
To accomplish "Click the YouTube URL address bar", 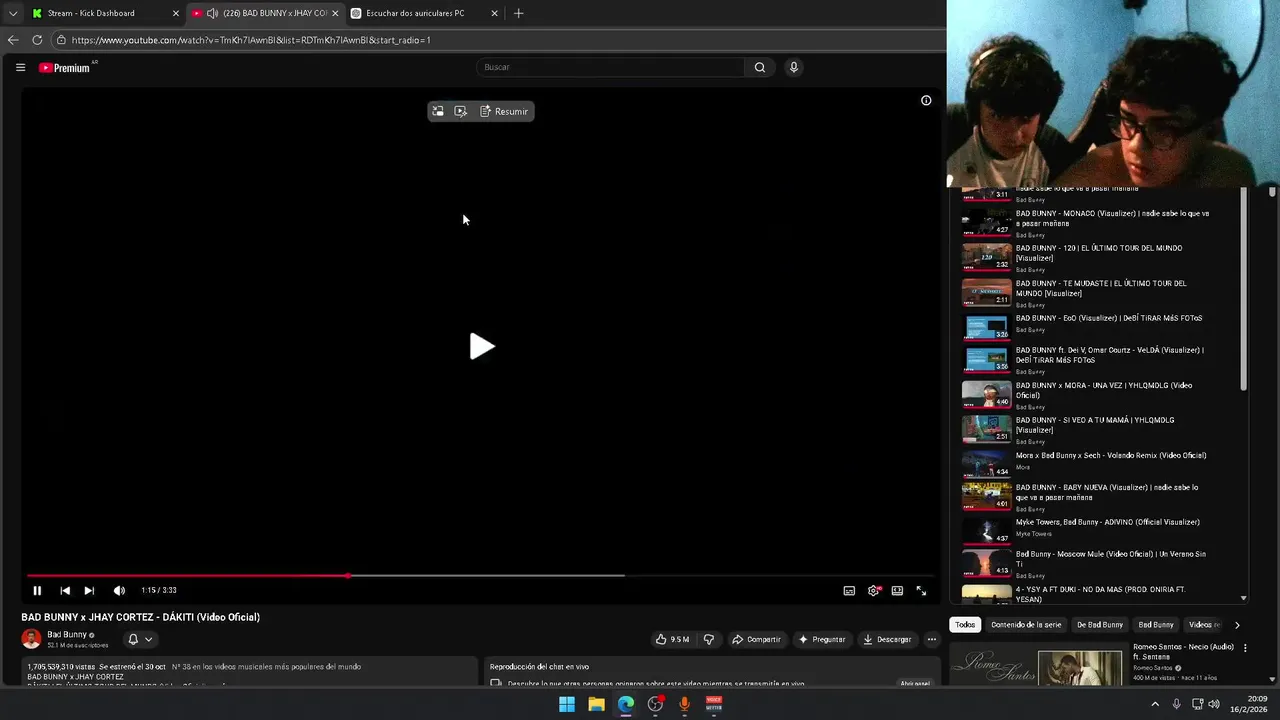I will pos(498,40).
